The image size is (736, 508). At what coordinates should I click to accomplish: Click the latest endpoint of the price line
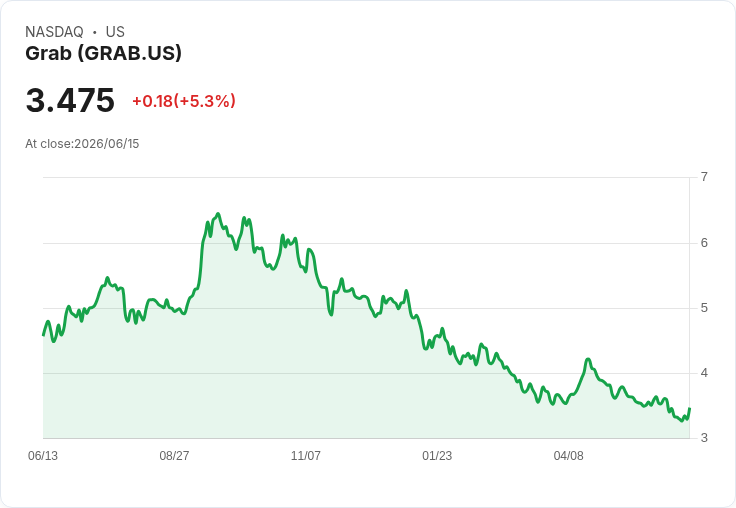click(x=690, y=409)
